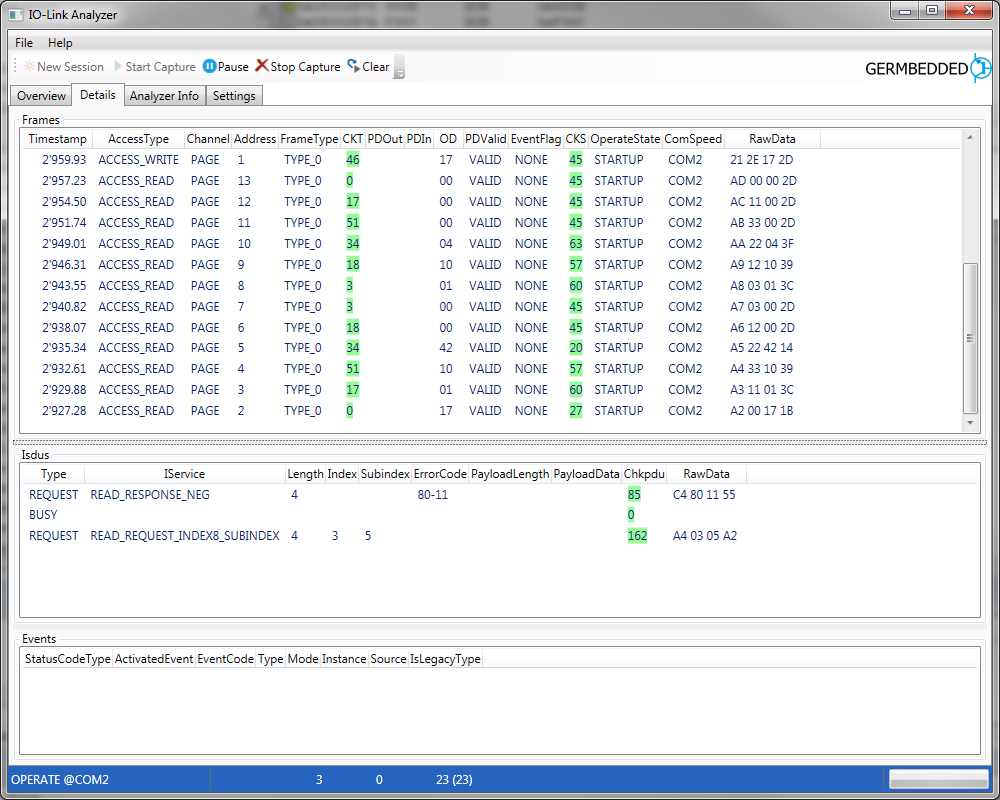Open the Settings tab

[x=234, y=96]
